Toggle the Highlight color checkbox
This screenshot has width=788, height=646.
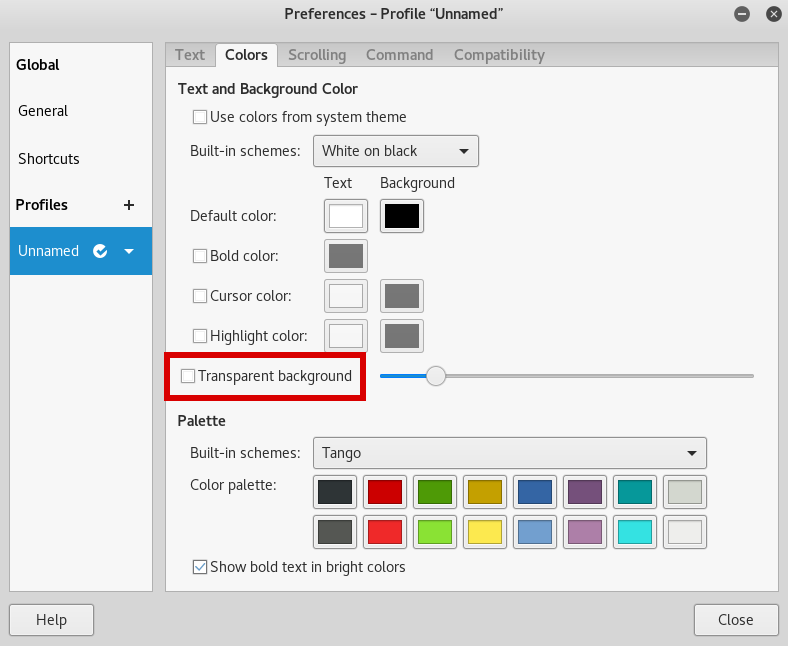click(200, 335)
